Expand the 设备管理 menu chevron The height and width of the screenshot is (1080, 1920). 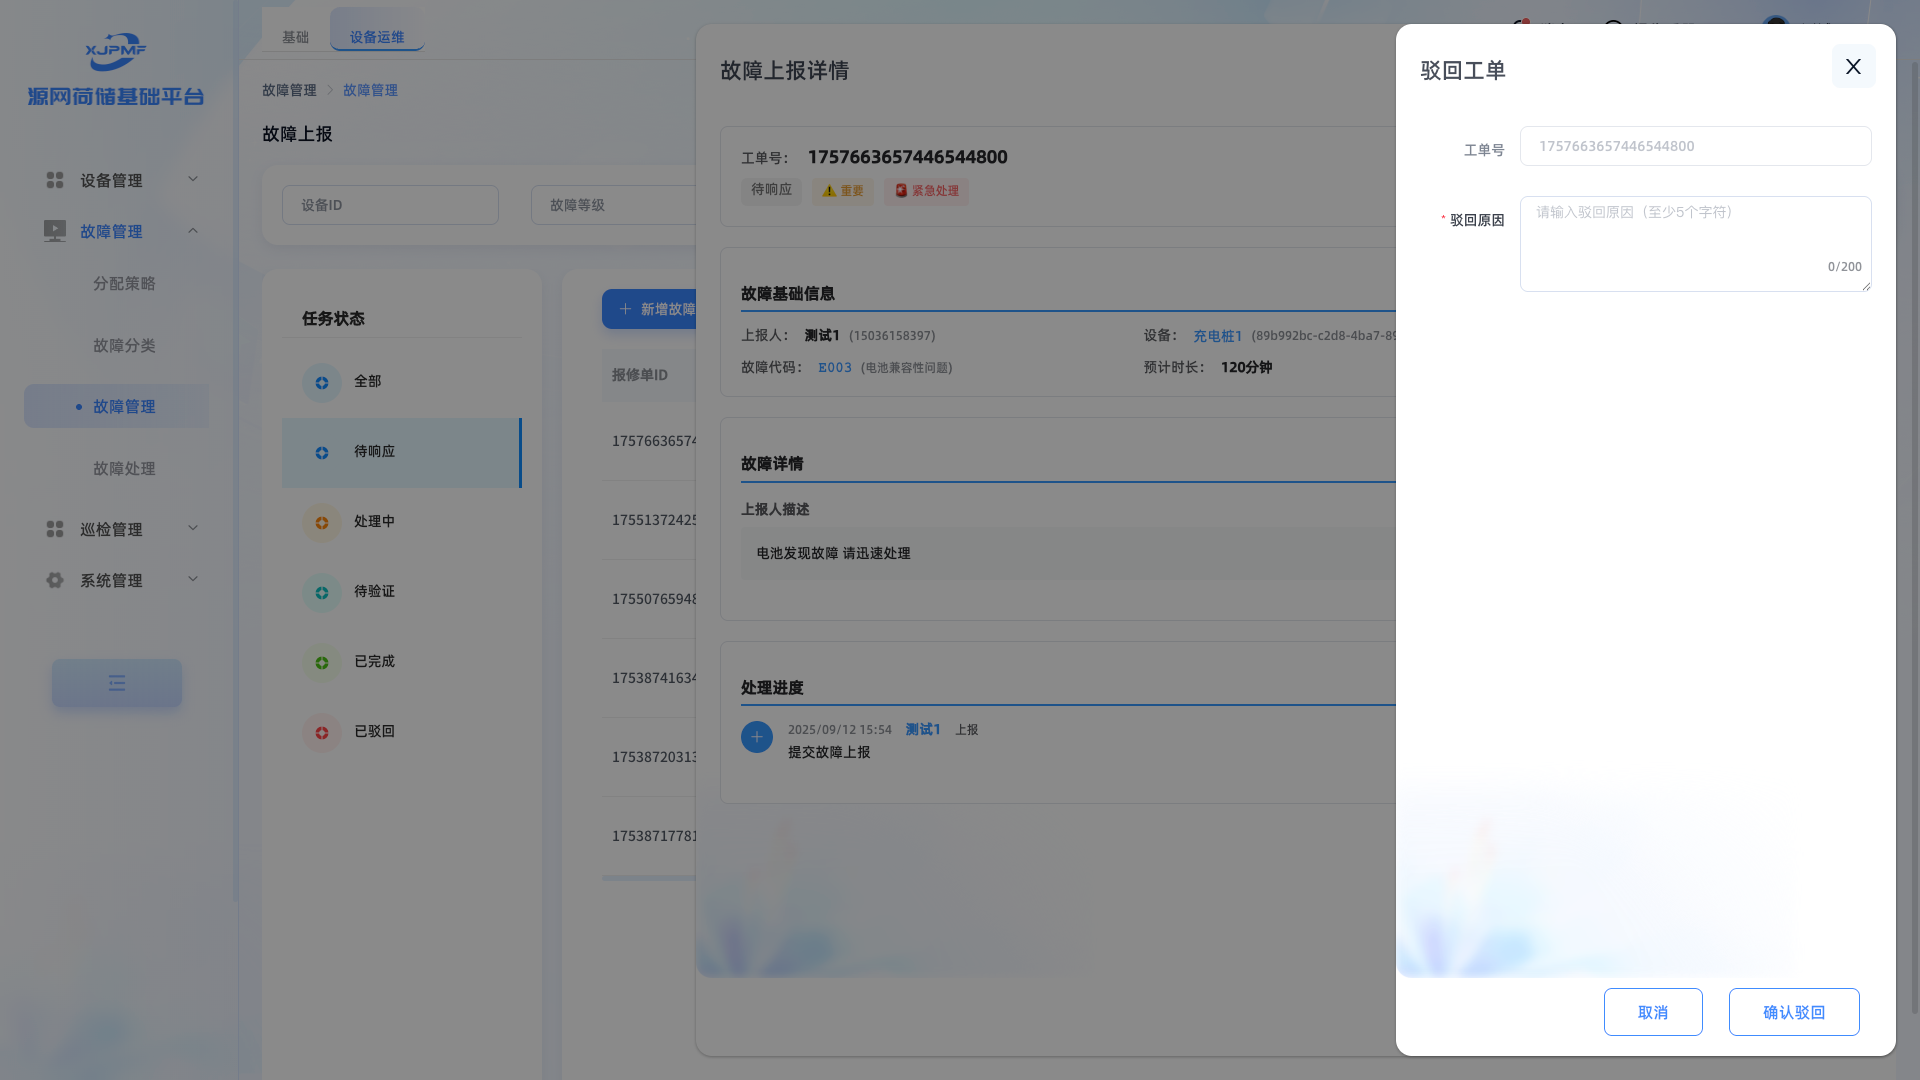point(193,179)
